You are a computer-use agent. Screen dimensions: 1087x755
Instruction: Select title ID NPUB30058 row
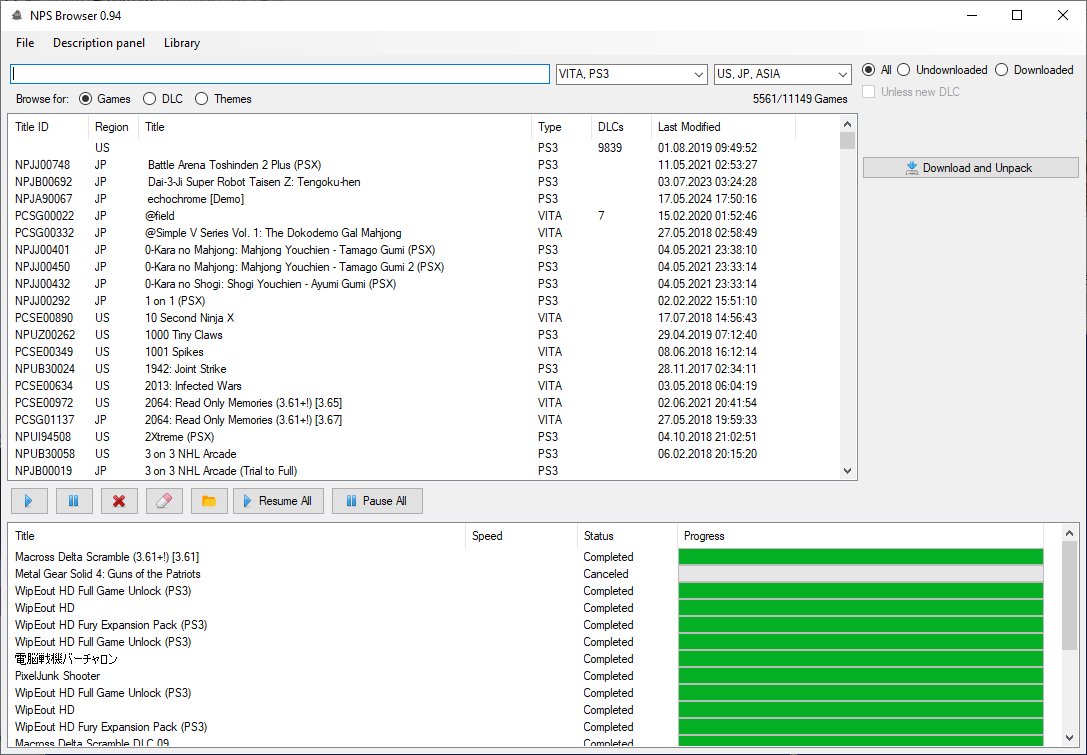[x=426, y=453]
